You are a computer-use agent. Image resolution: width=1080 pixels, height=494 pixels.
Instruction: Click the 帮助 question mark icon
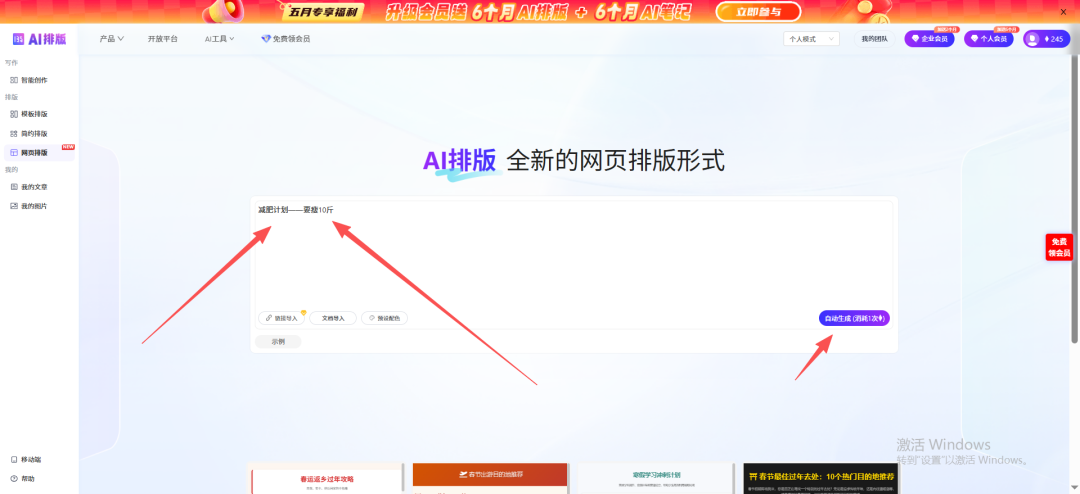(14, 479)
